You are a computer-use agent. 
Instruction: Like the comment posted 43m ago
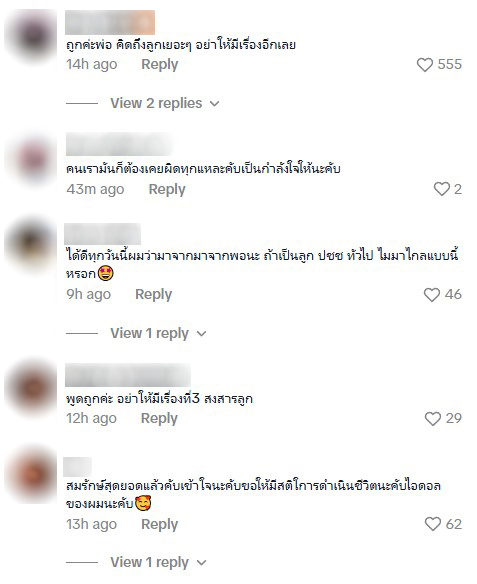click(442, 189)
